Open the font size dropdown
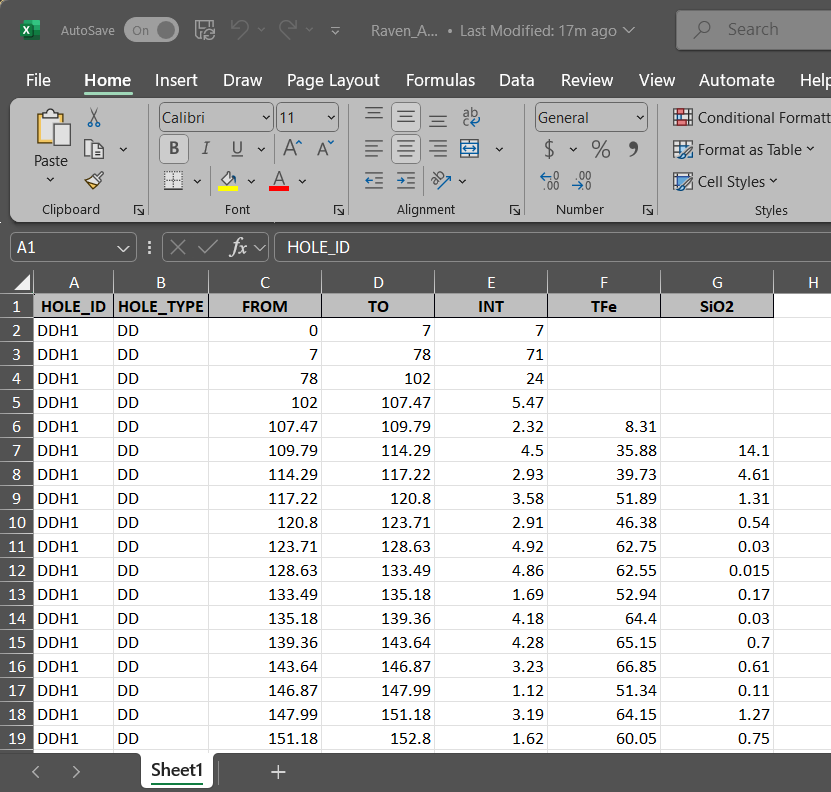The width and height of the screenshot is (831, 792). point(329,117)
